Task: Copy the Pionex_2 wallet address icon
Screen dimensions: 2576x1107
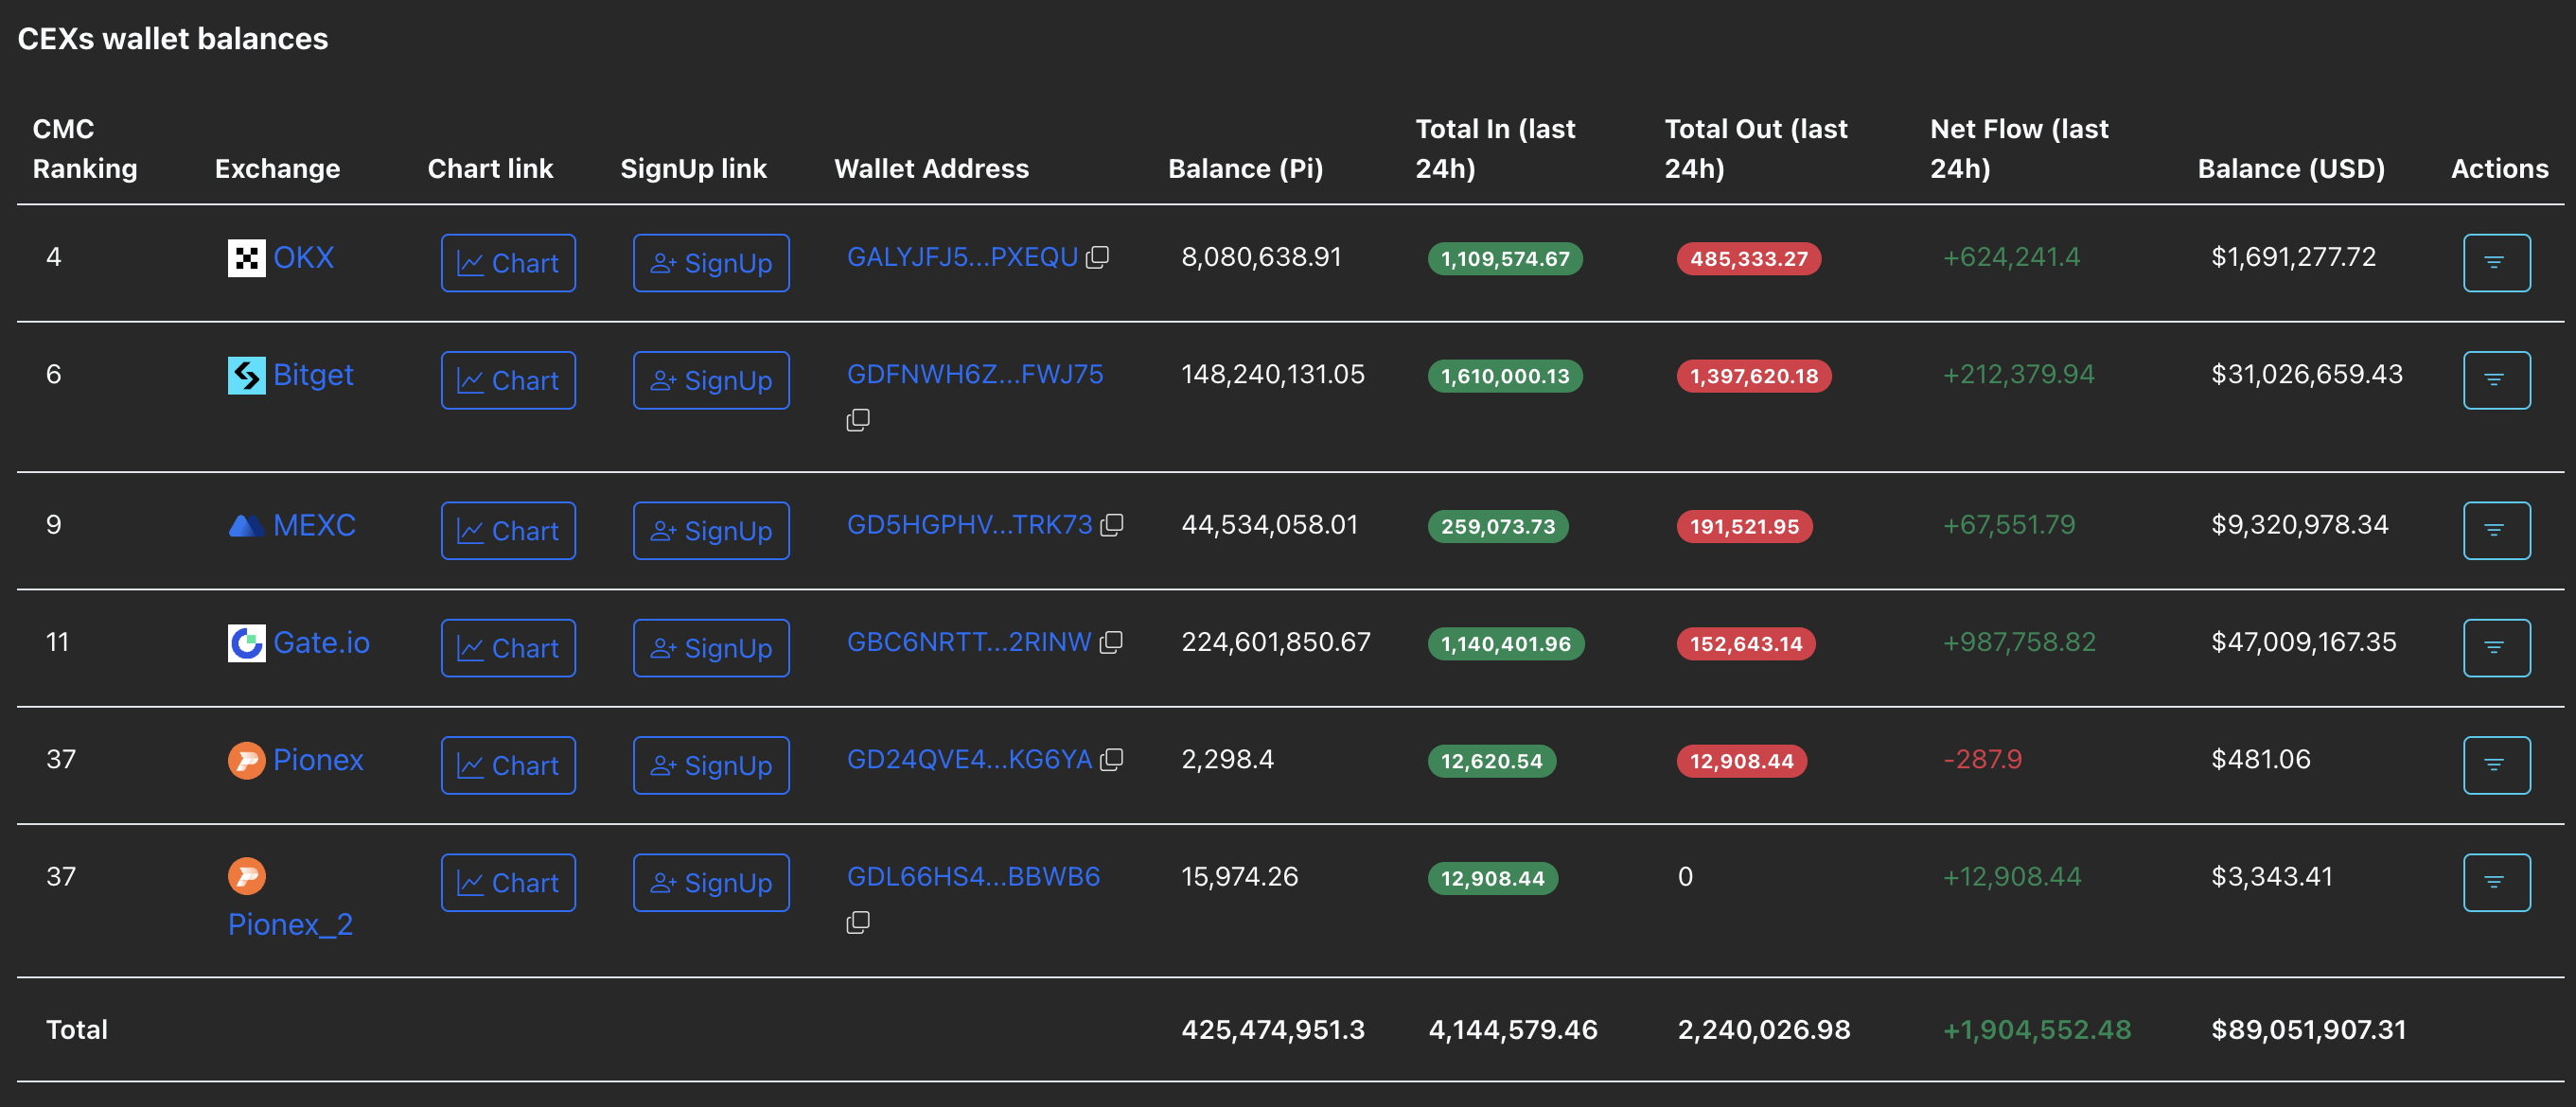Action: click(x=858, y=922)
